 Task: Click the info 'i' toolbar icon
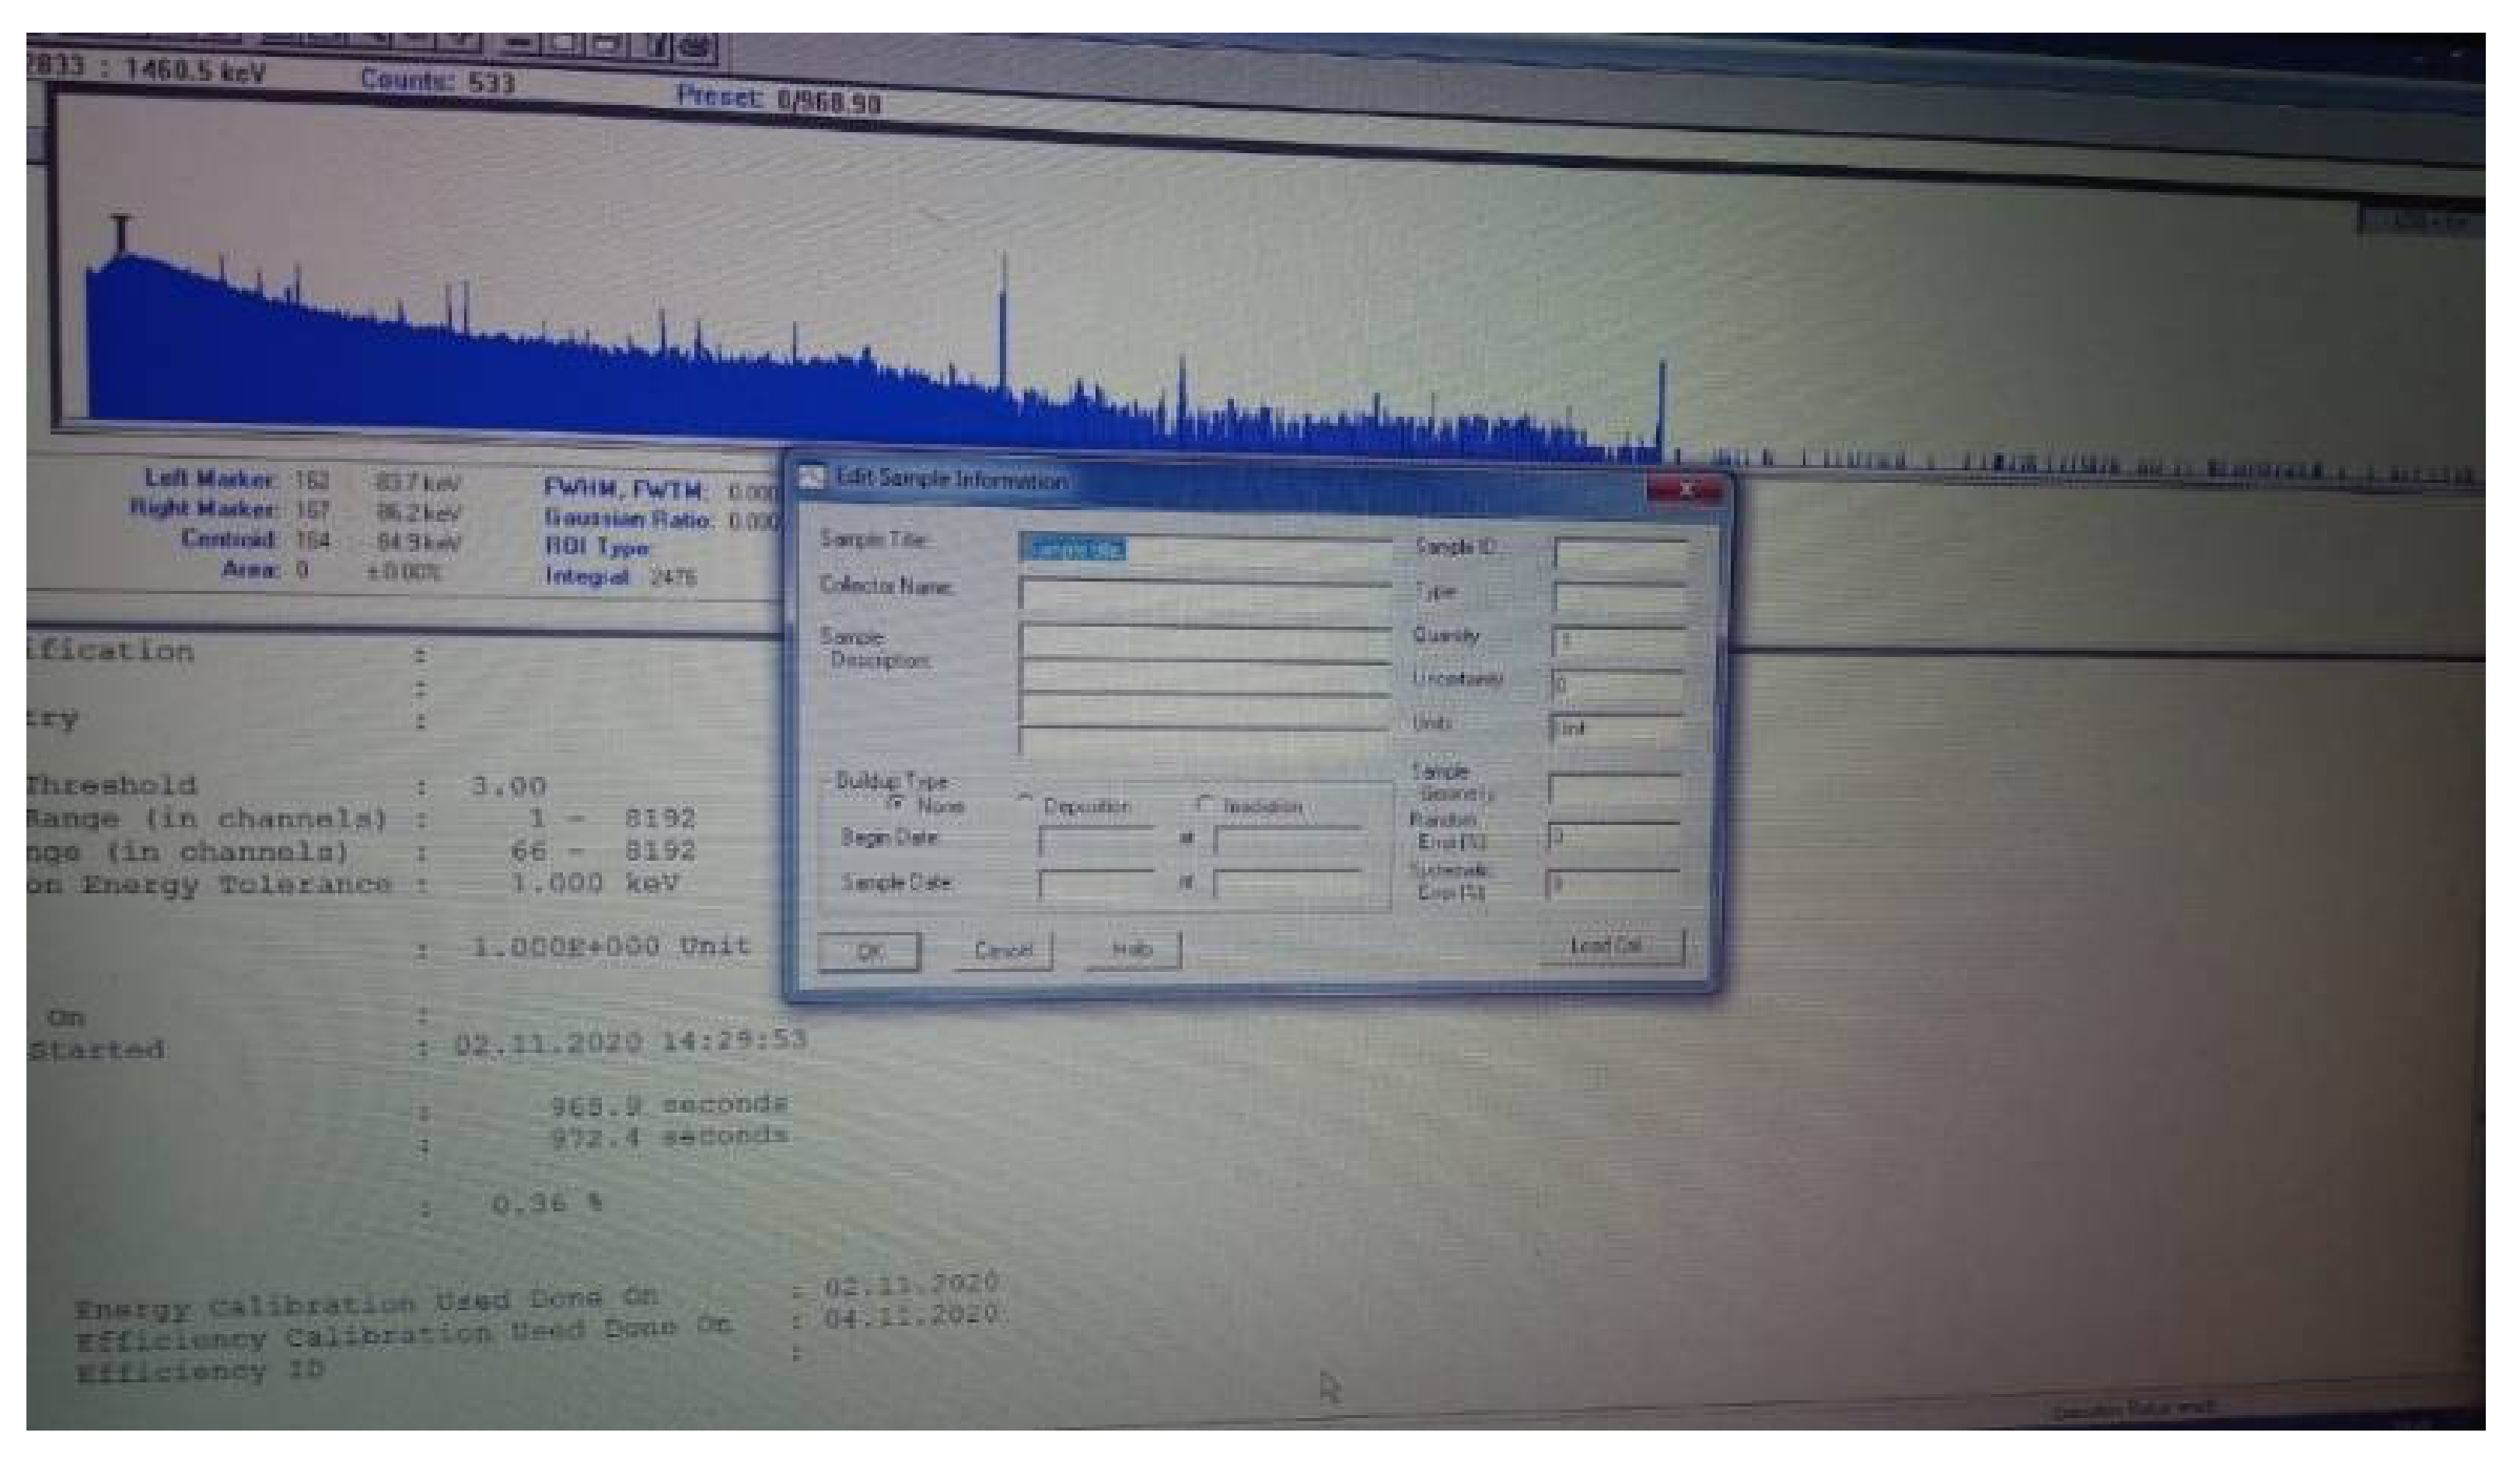[659, 44]
